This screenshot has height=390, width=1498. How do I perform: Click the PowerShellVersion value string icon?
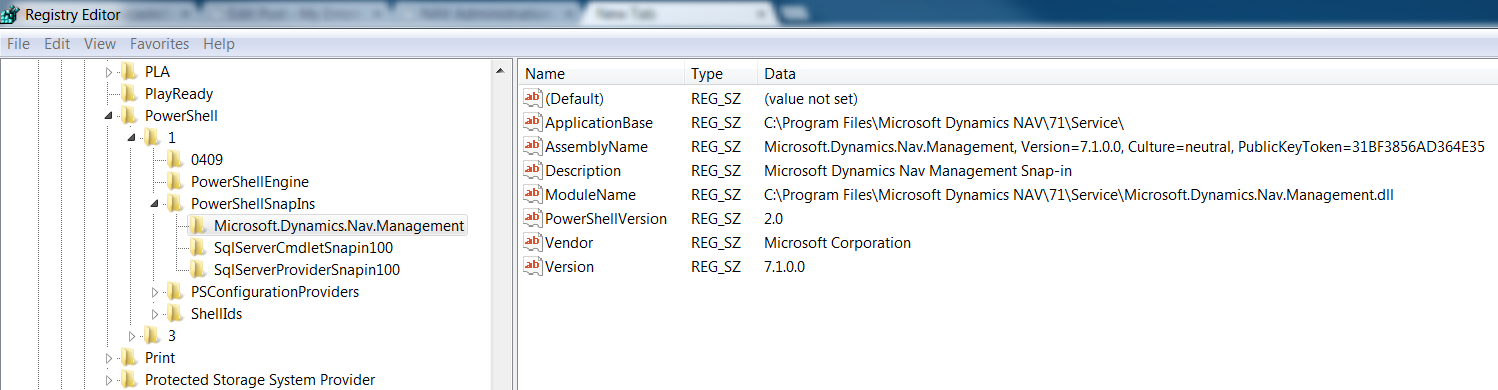[533, 219]
